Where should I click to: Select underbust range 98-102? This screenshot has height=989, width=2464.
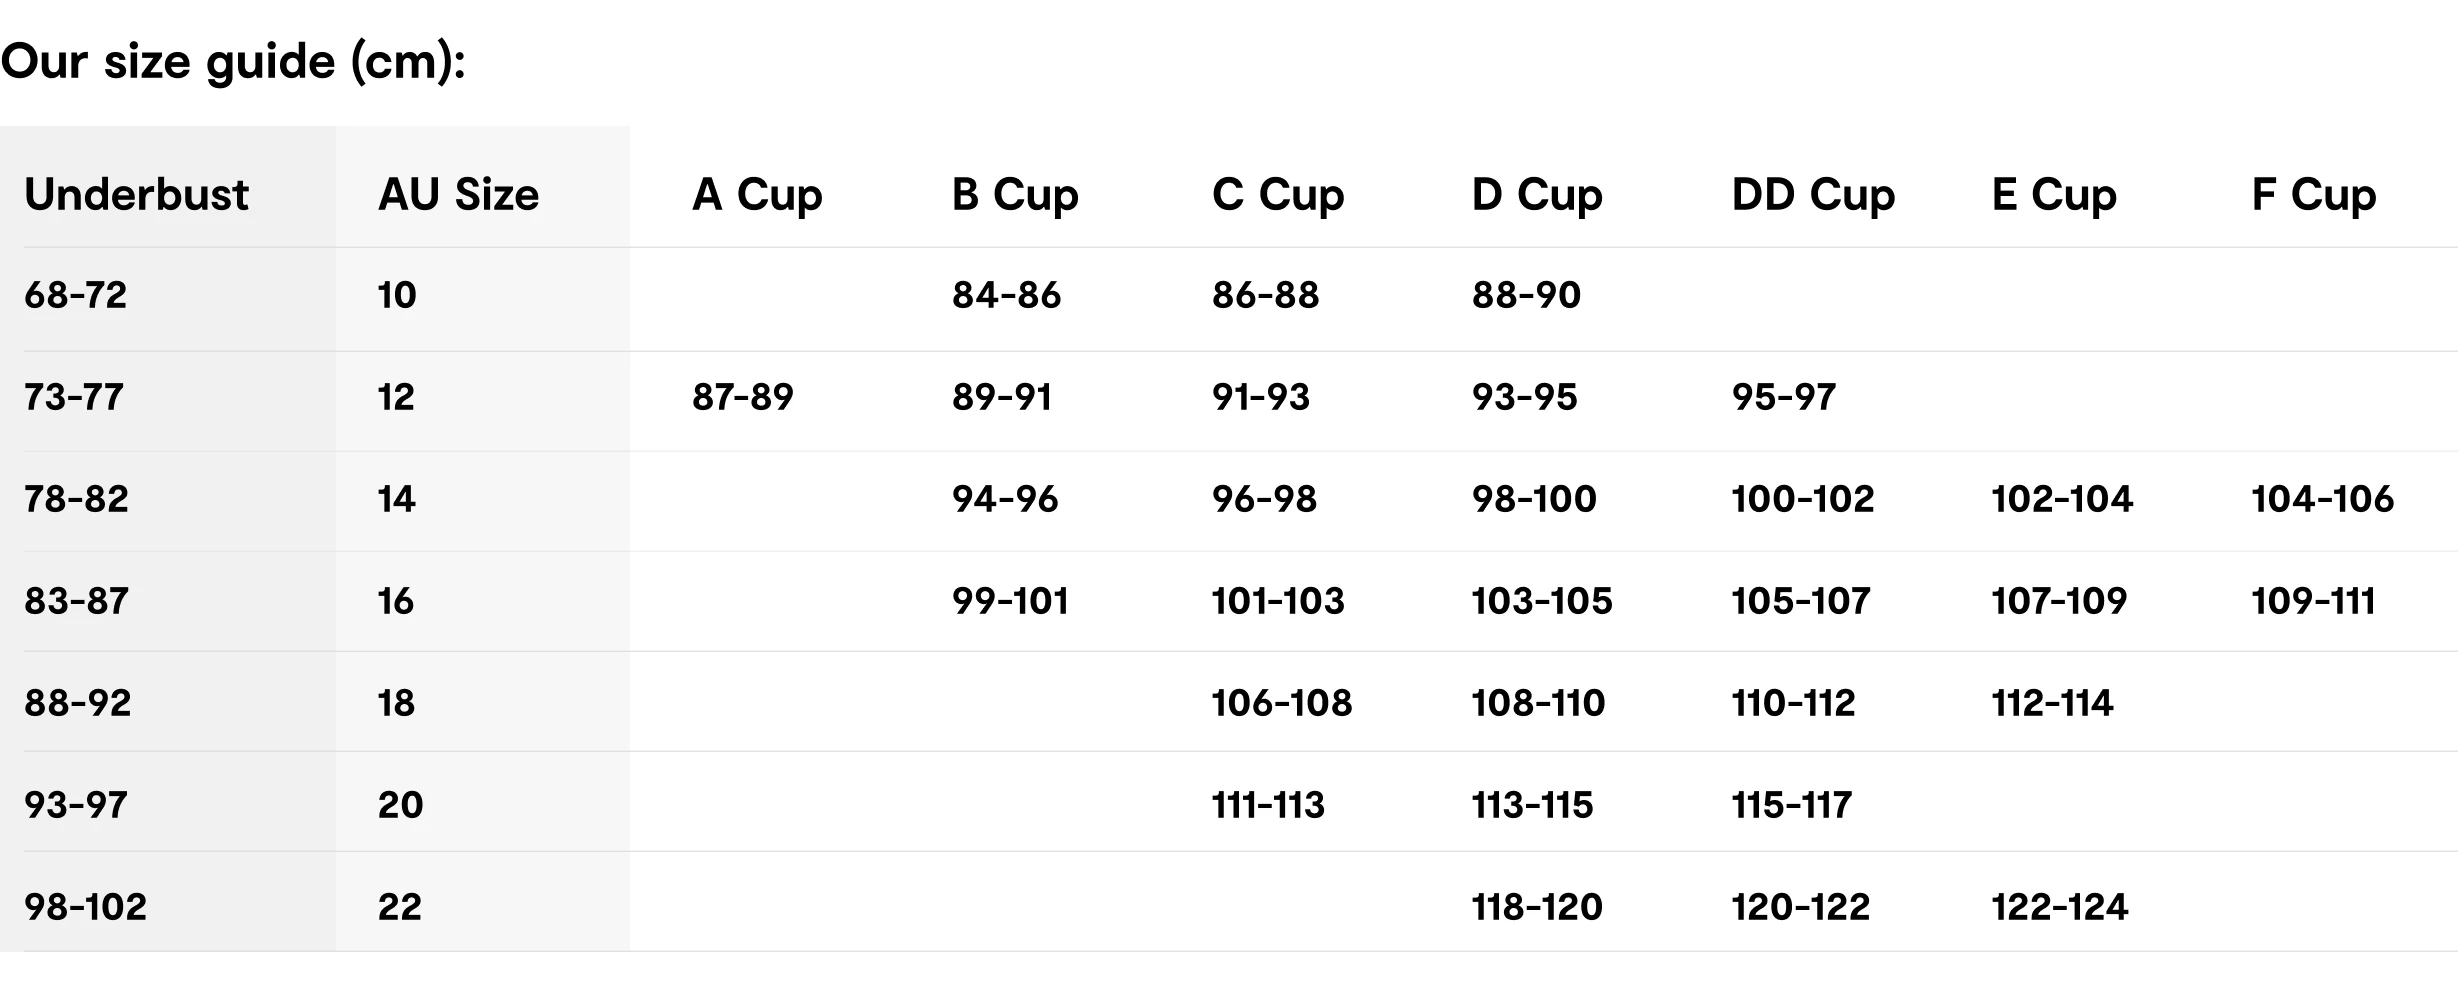tap(85, 907)
